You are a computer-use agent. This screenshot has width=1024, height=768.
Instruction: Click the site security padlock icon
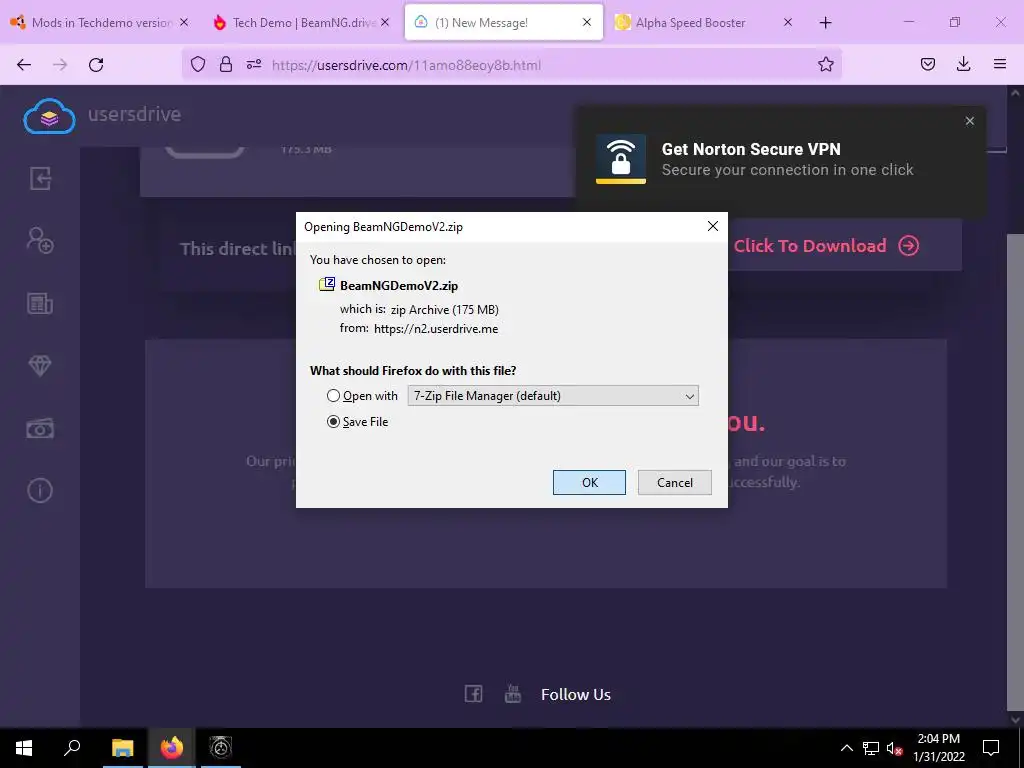tap(226, 64)
